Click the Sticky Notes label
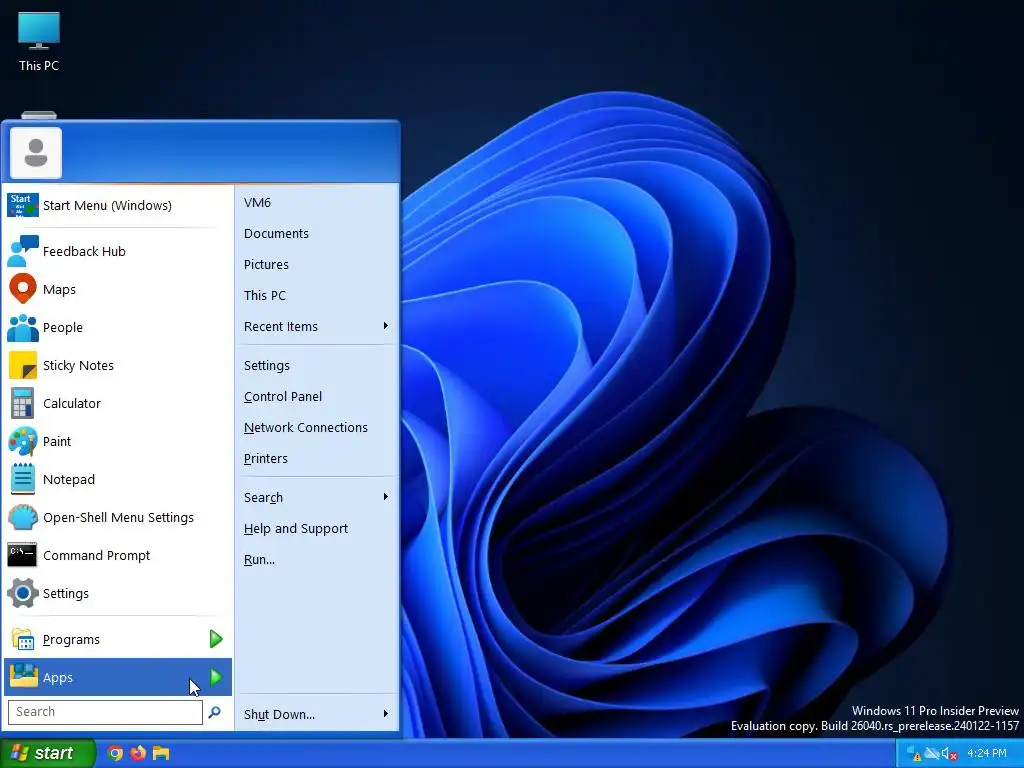1024x768 pixels. tap(78, 365)
